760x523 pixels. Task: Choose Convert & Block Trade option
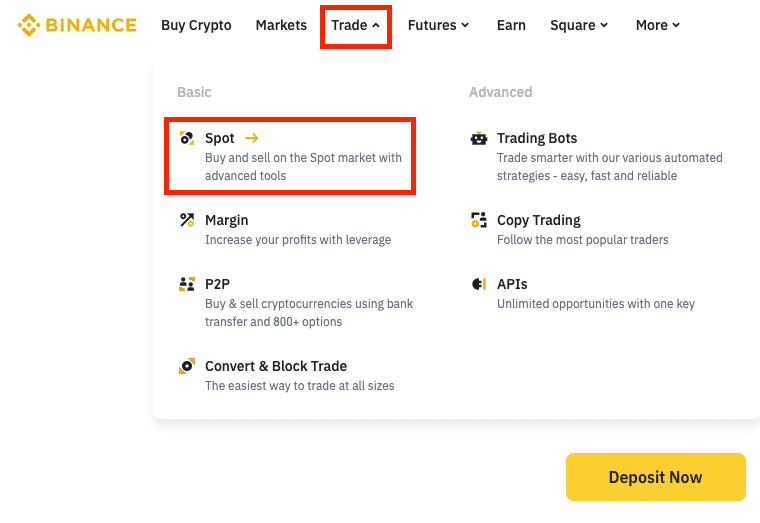276,366
